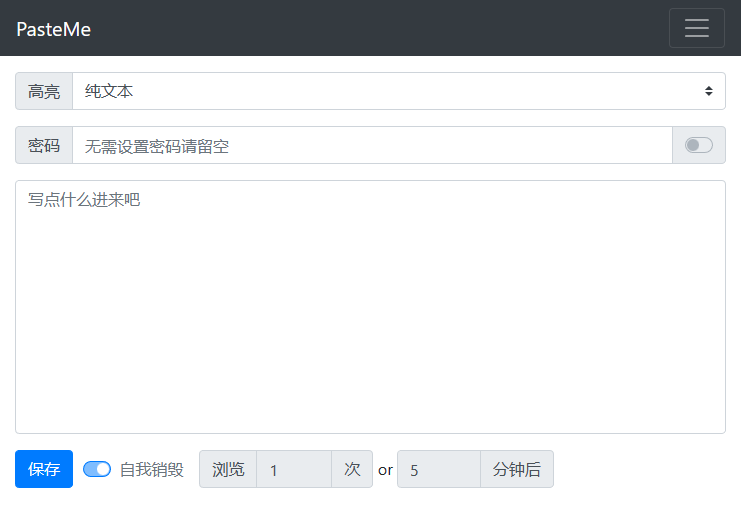Select the minutes field showing 5
This screenshot has height=505, width=741.
coord(439,469)
